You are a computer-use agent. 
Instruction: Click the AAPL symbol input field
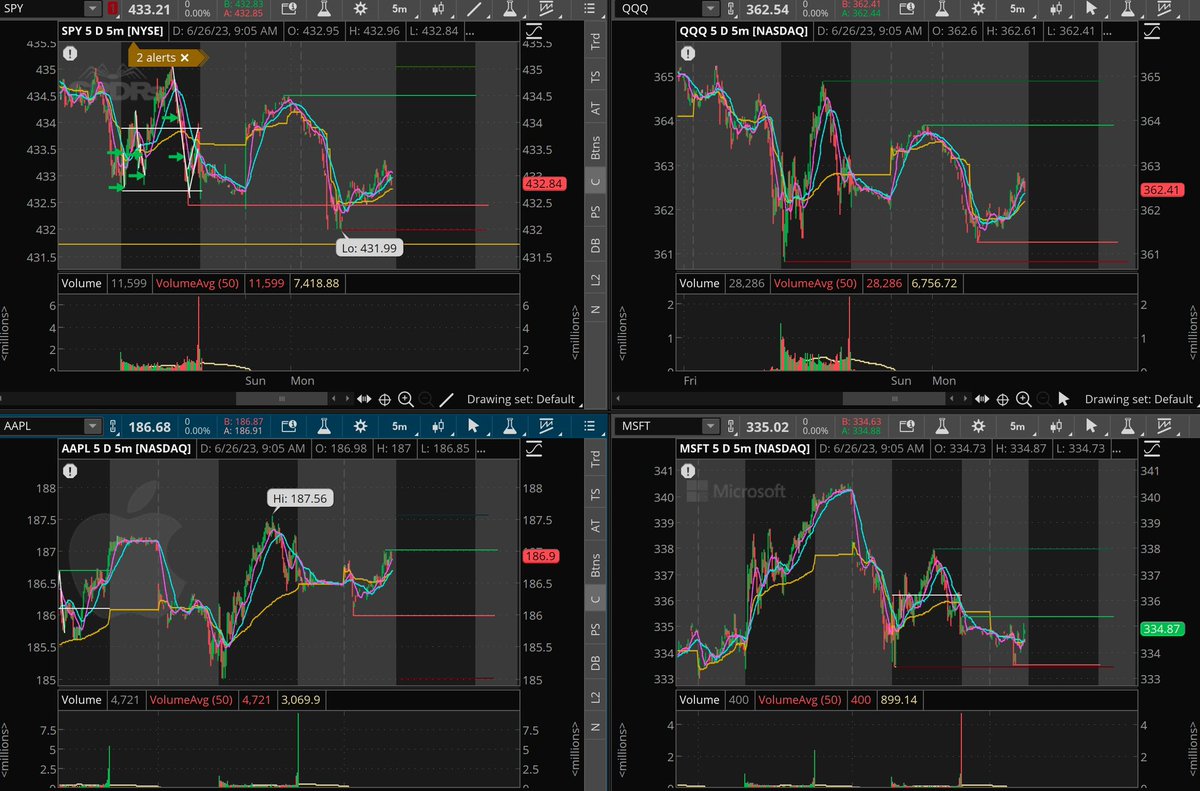[43, 427]
